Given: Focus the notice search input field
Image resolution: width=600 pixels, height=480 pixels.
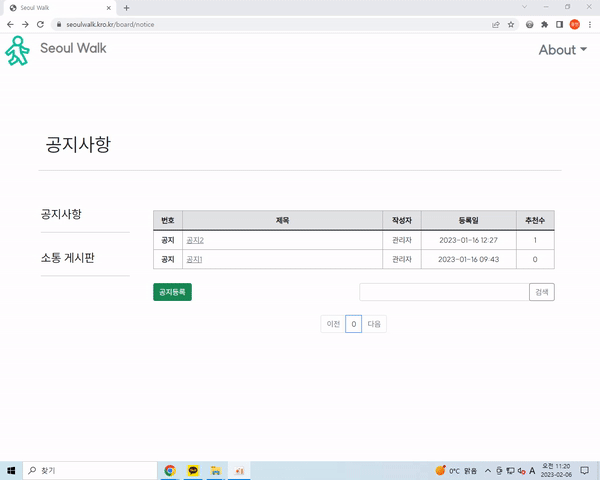Looking at the screenshot, I should (x=444, y=292).
